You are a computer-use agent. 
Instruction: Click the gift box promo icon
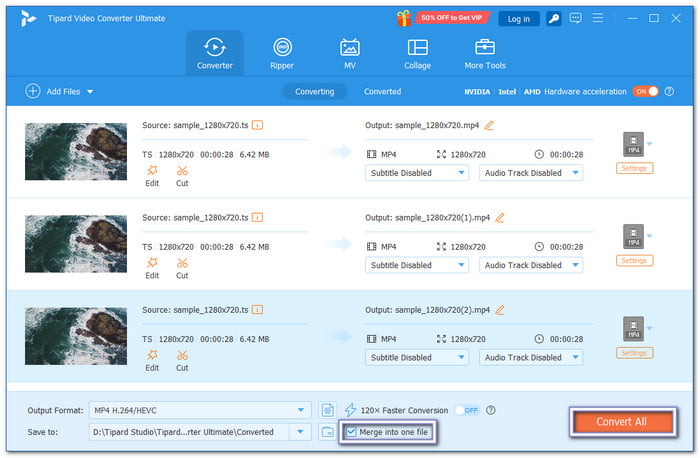[404, 18]
